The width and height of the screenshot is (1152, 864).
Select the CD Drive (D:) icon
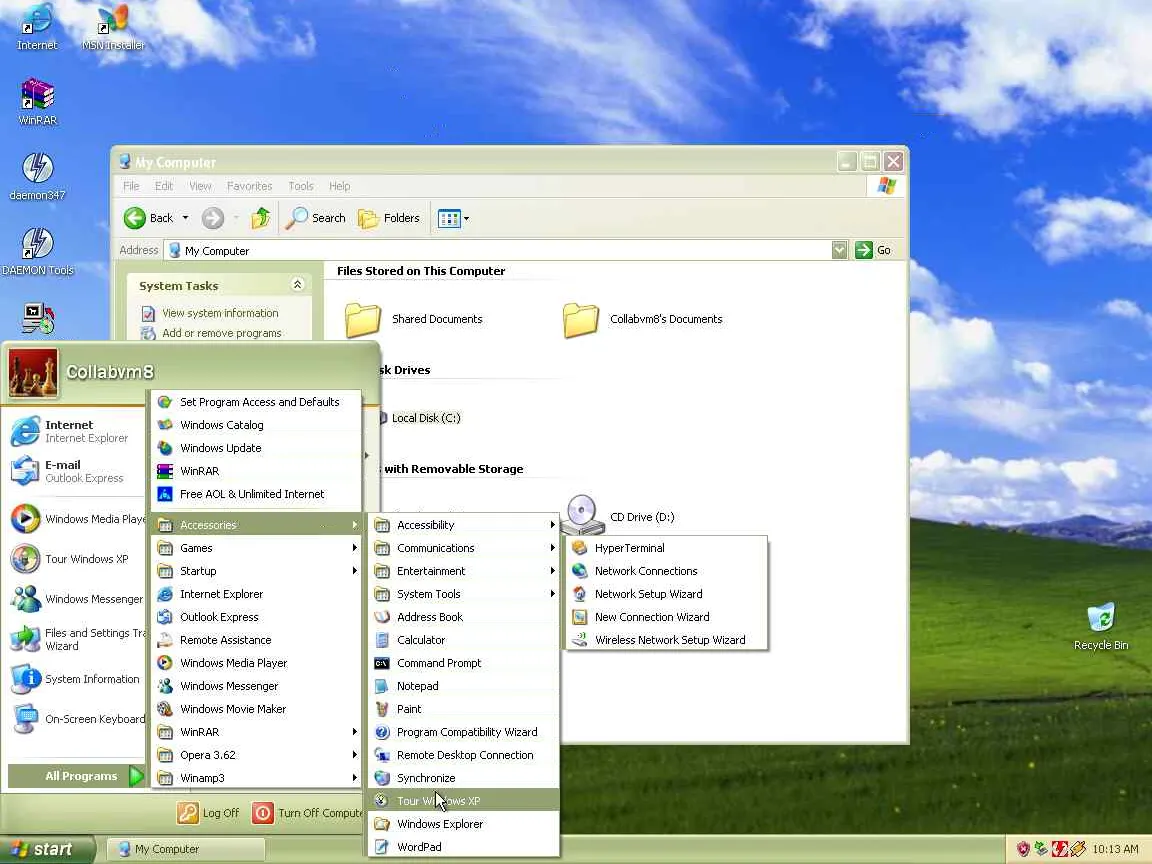tap(619, 516)
